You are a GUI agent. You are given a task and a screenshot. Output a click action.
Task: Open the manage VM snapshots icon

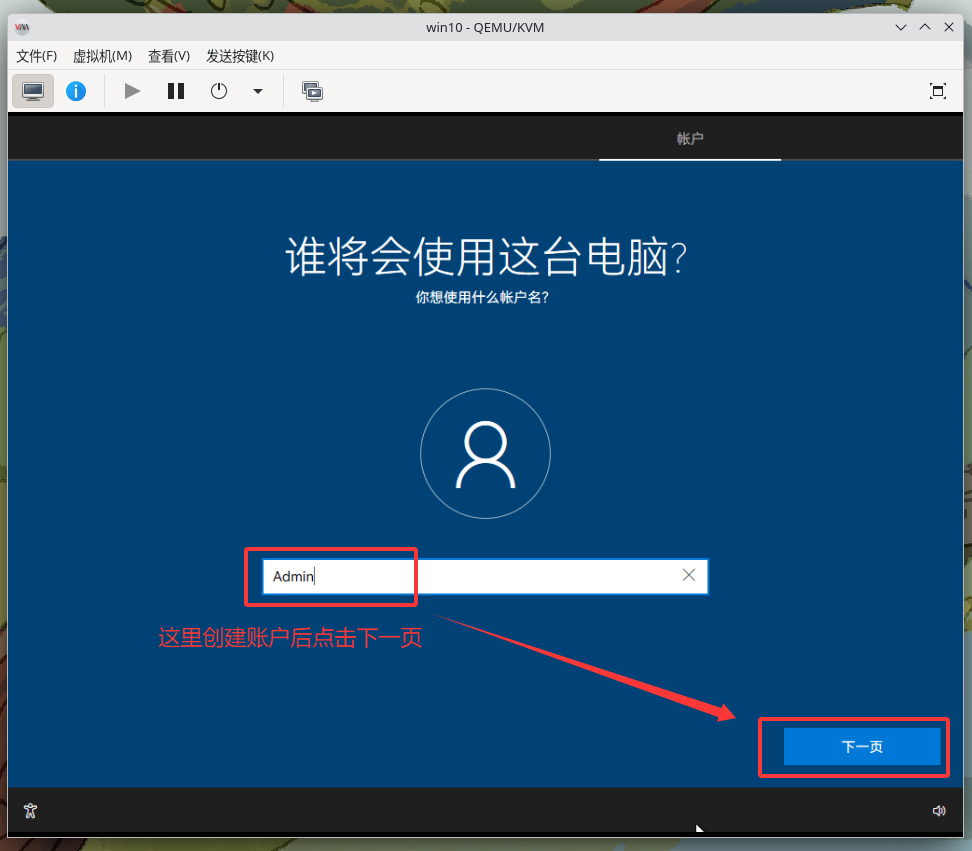pyautogui.click(x=312, y=91)
